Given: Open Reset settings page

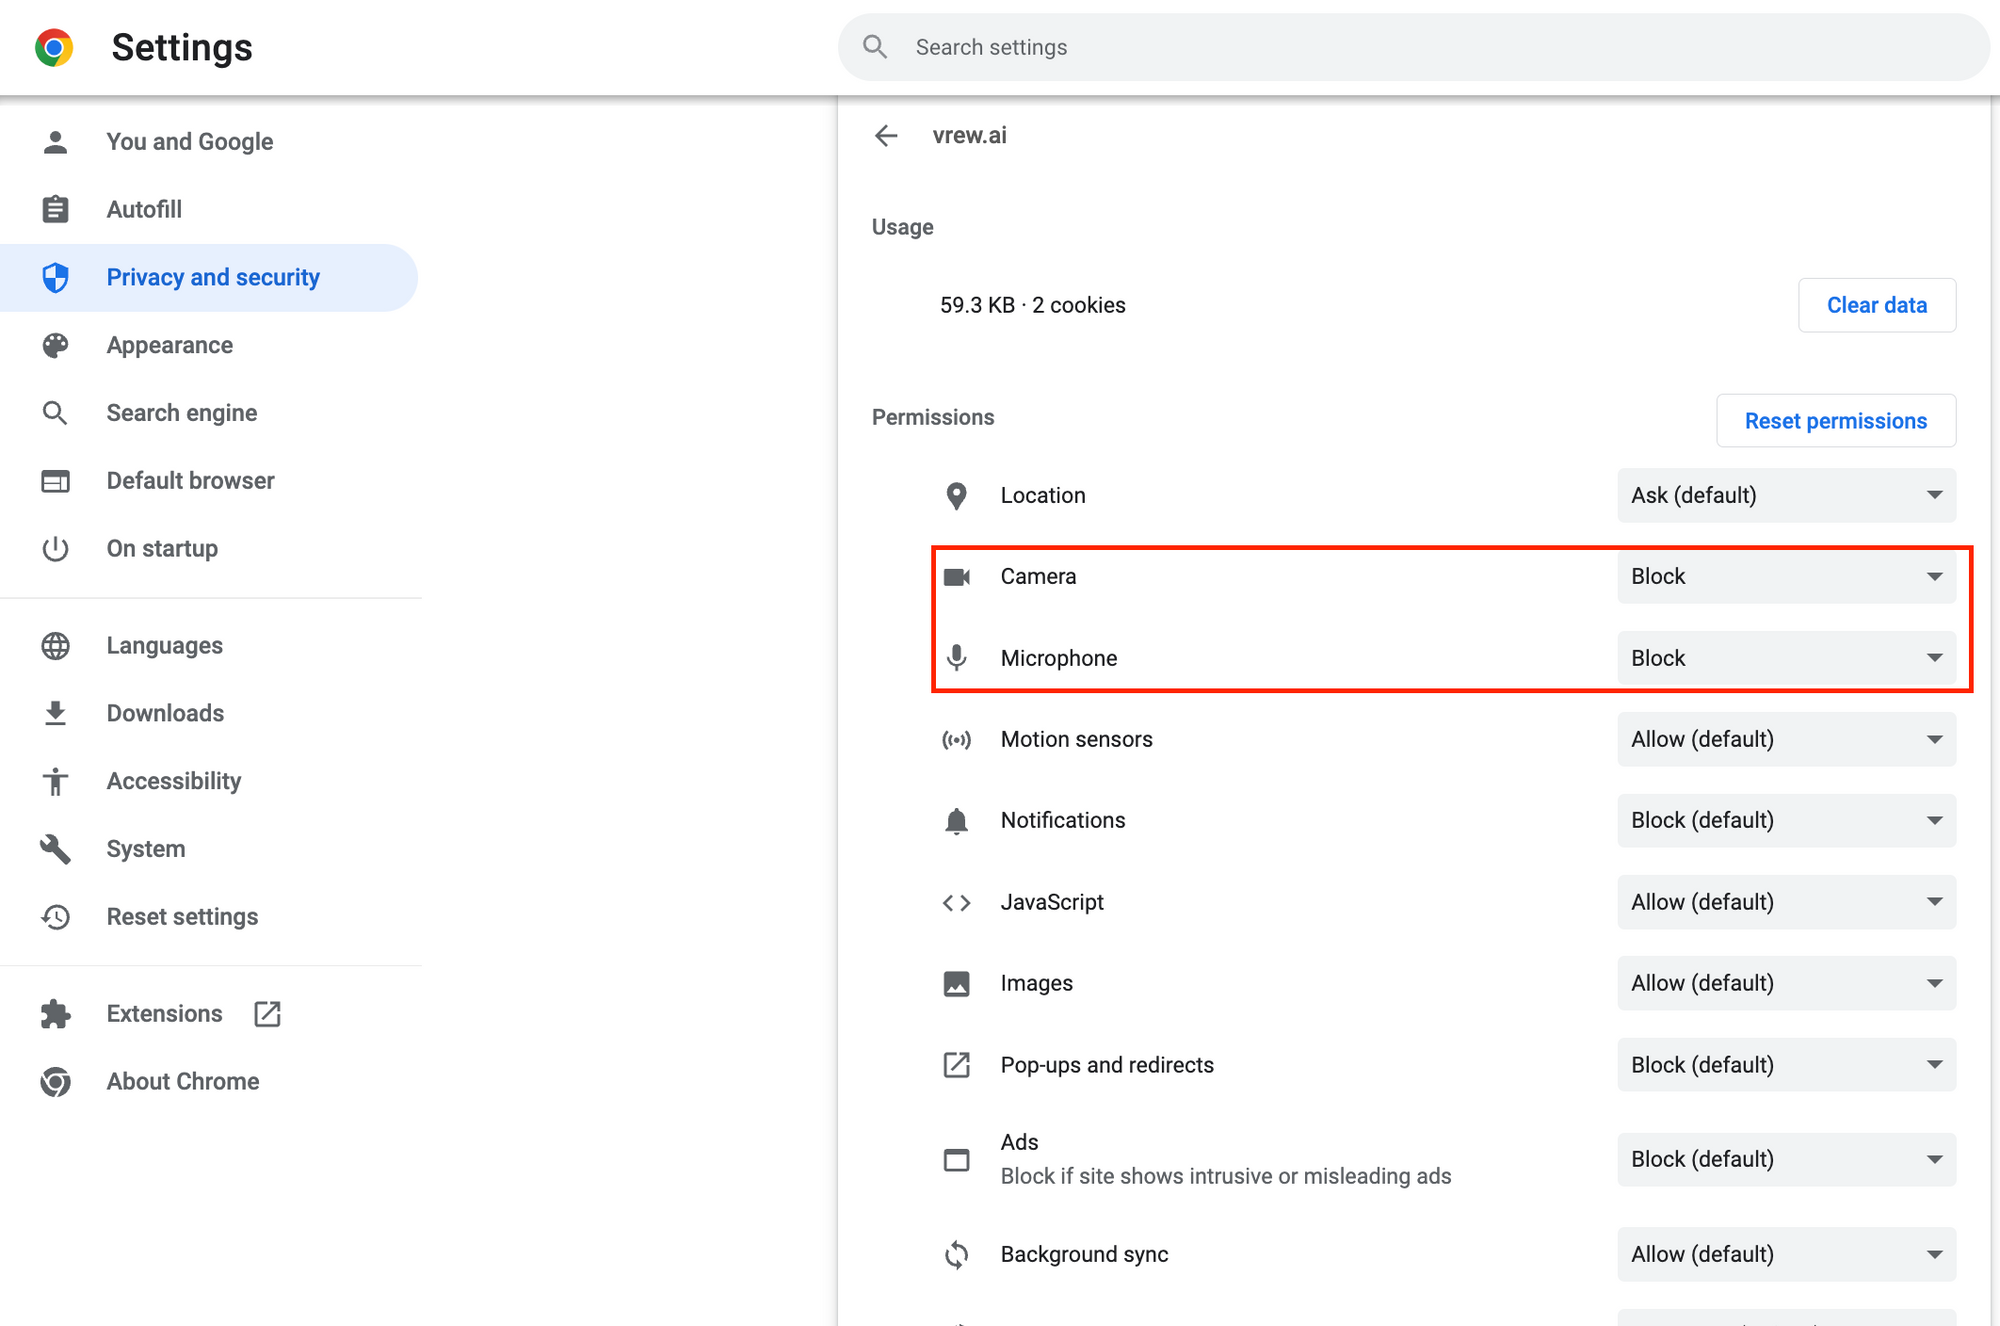Looking at the screenshot, I should [x=208, y=917].
